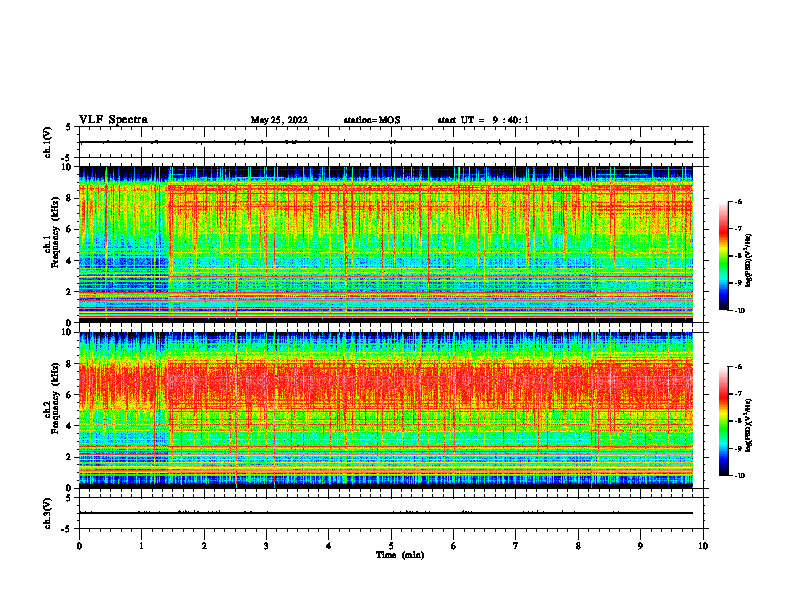This screenshot has width=792, height=612.
Task: Click the ch.1 color scale log(PSD) label
Action: pyautogui.click(x=749, y=261)
